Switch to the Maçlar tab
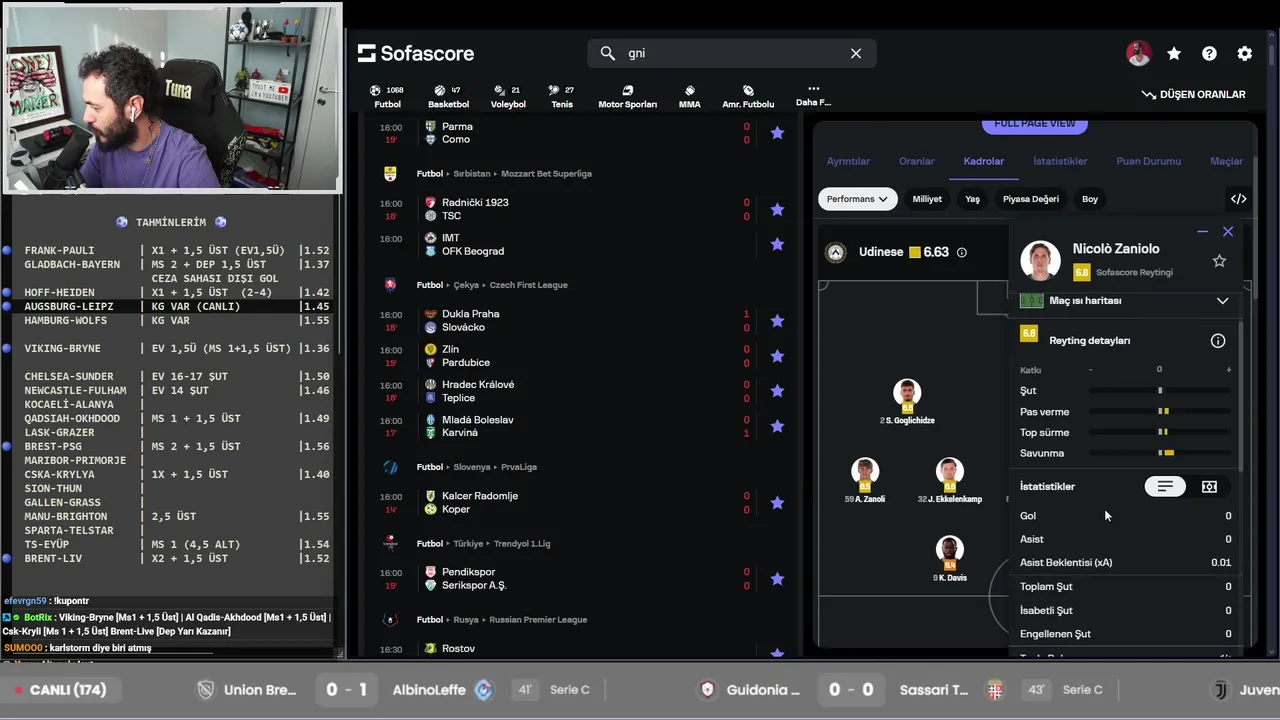The image size is (1280, 720). pyautogui.click(x=1226, y=161)
